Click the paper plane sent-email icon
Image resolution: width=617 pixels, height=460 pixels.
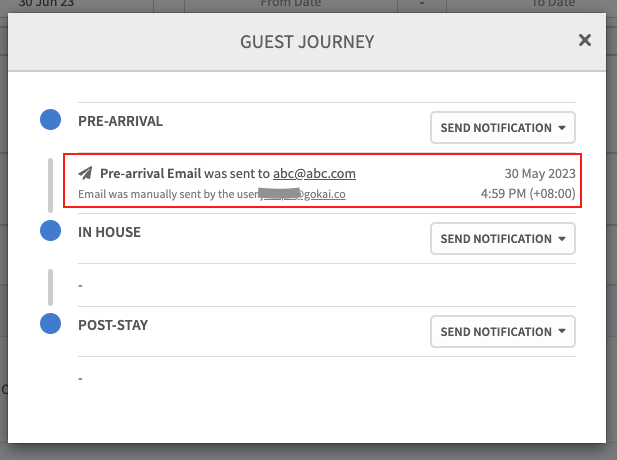coord(85,174)
